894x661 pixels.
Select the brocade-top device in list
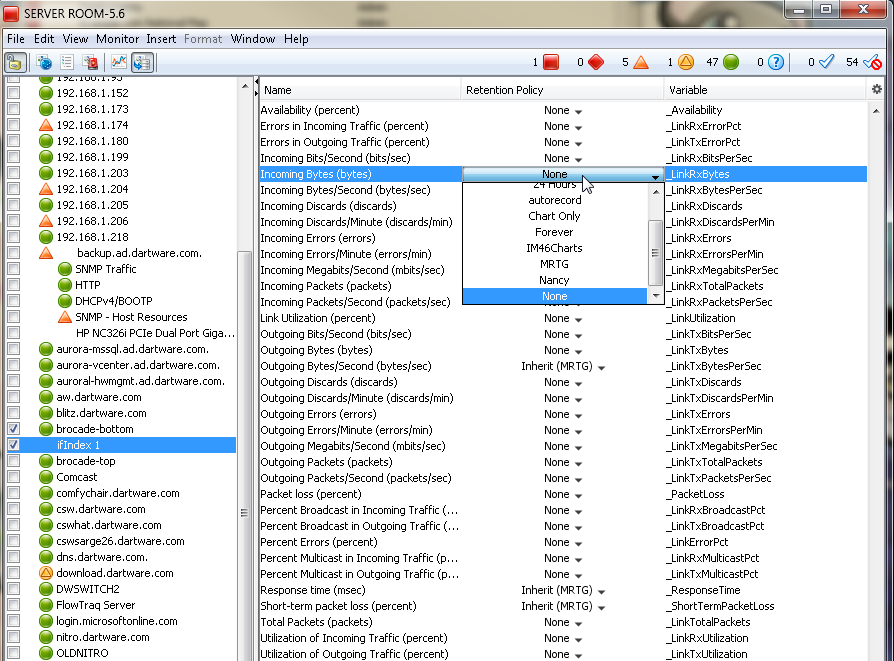[x=85, y=461]
